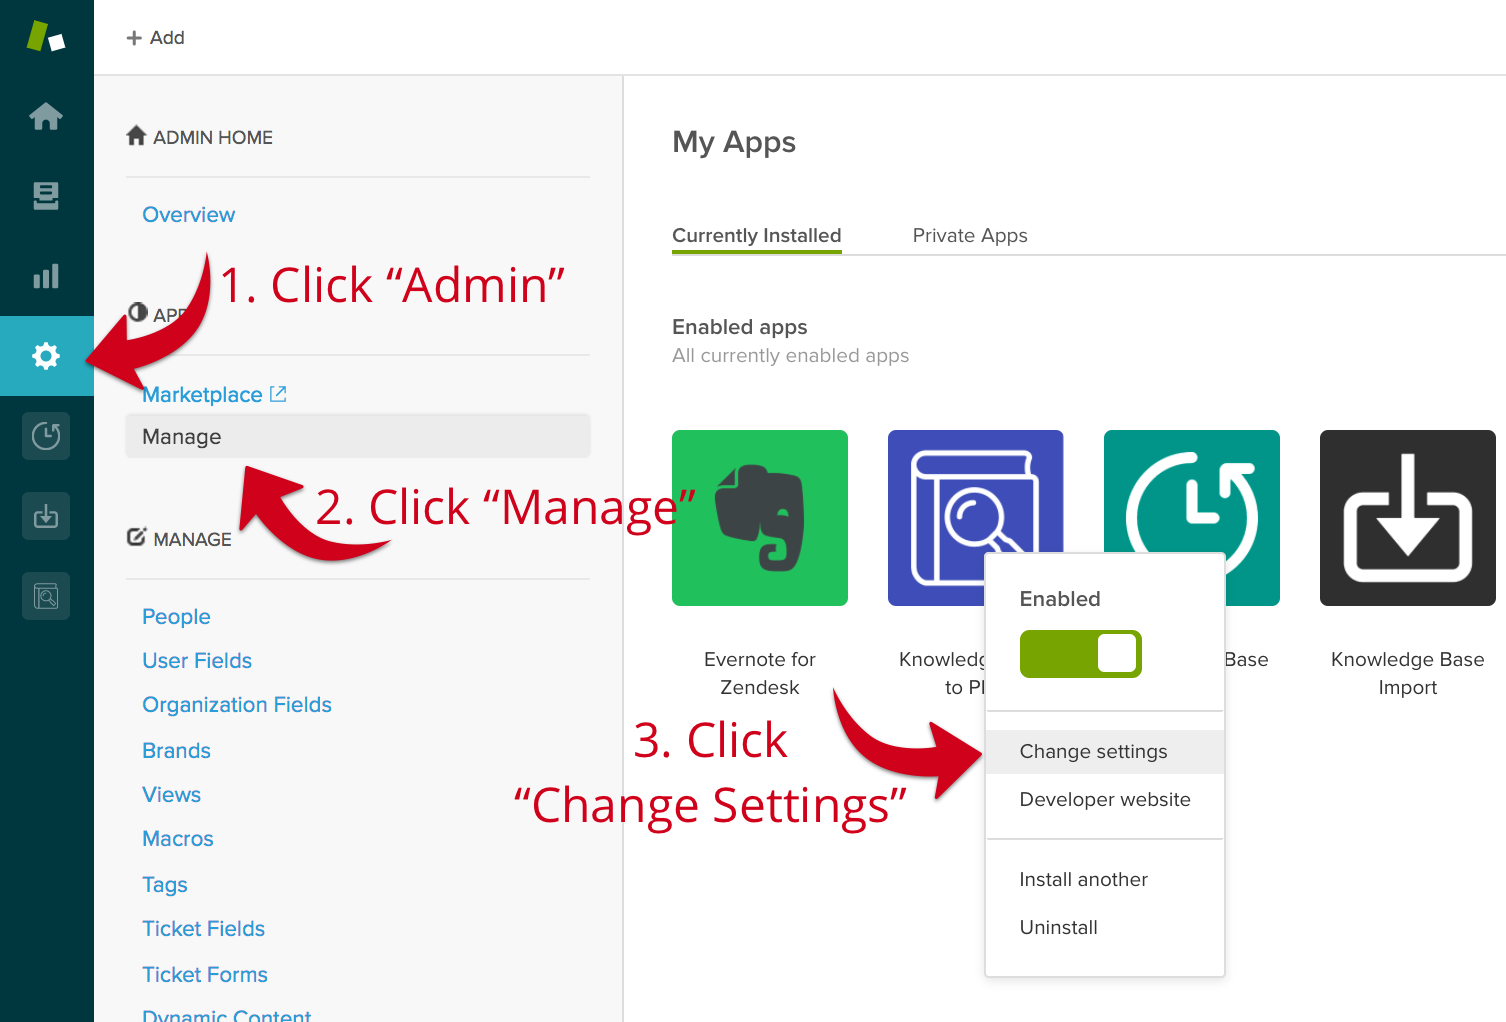Select the Currently Installed tab
This screenshot has height=1022, width=1506.
pyautogui.click(x=756, y=236)
